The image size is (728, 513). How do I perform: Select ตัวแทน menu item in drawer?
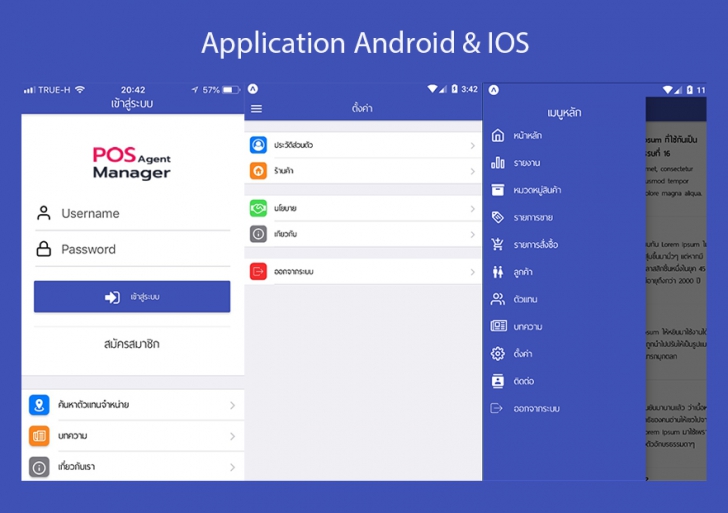[x=564, y=299]
